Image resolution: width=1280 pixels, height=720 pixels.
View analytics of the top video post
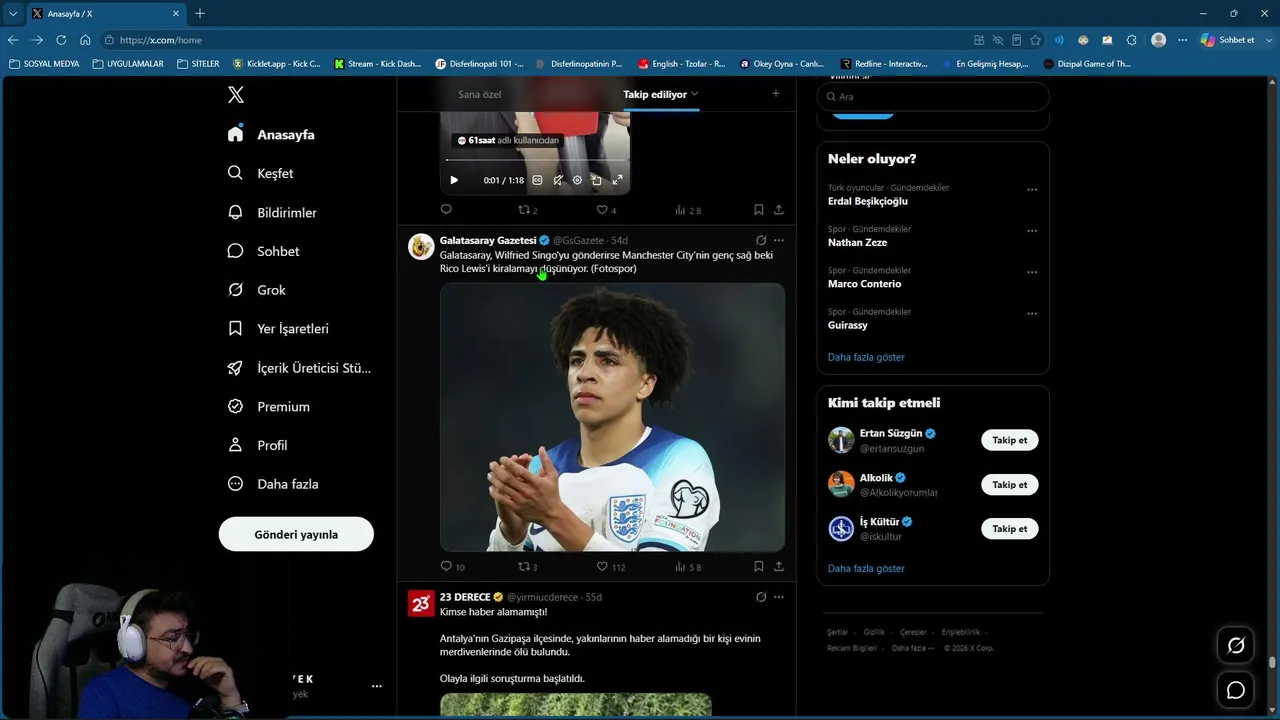click(x=688, y=210)
